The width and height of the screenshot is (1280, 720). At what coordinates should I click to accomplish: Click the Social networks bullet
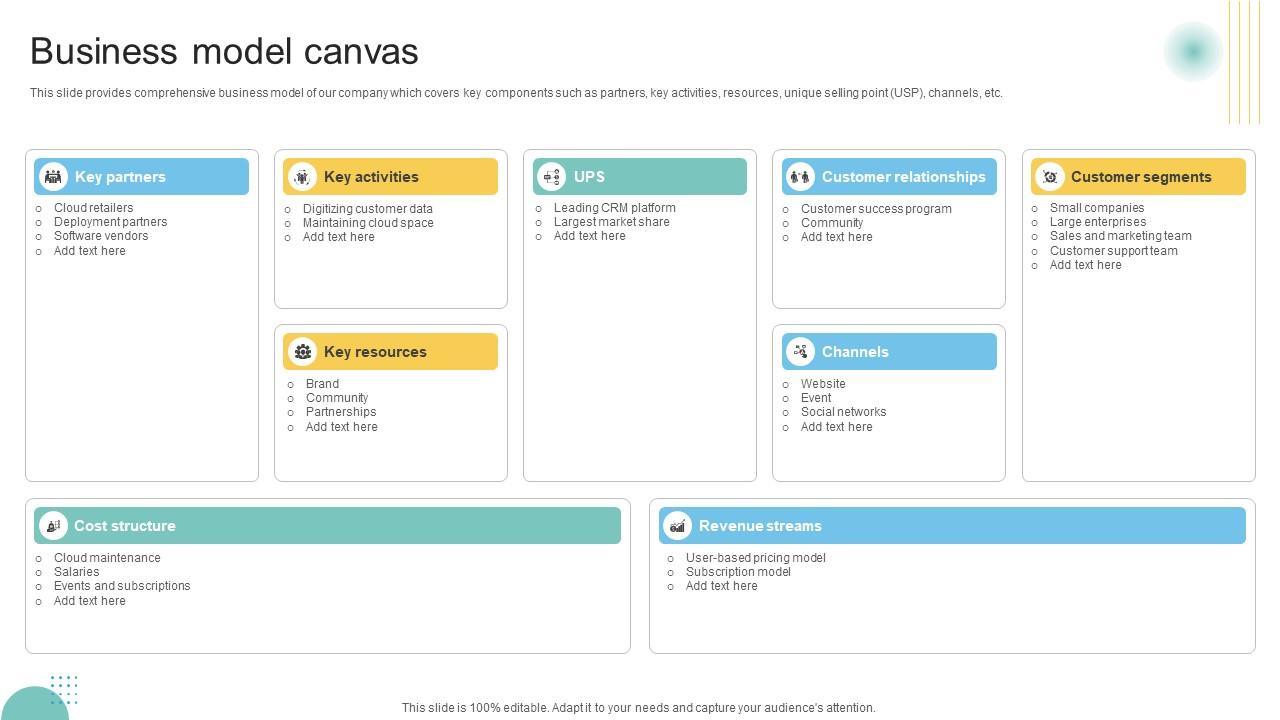pos(843,412)
